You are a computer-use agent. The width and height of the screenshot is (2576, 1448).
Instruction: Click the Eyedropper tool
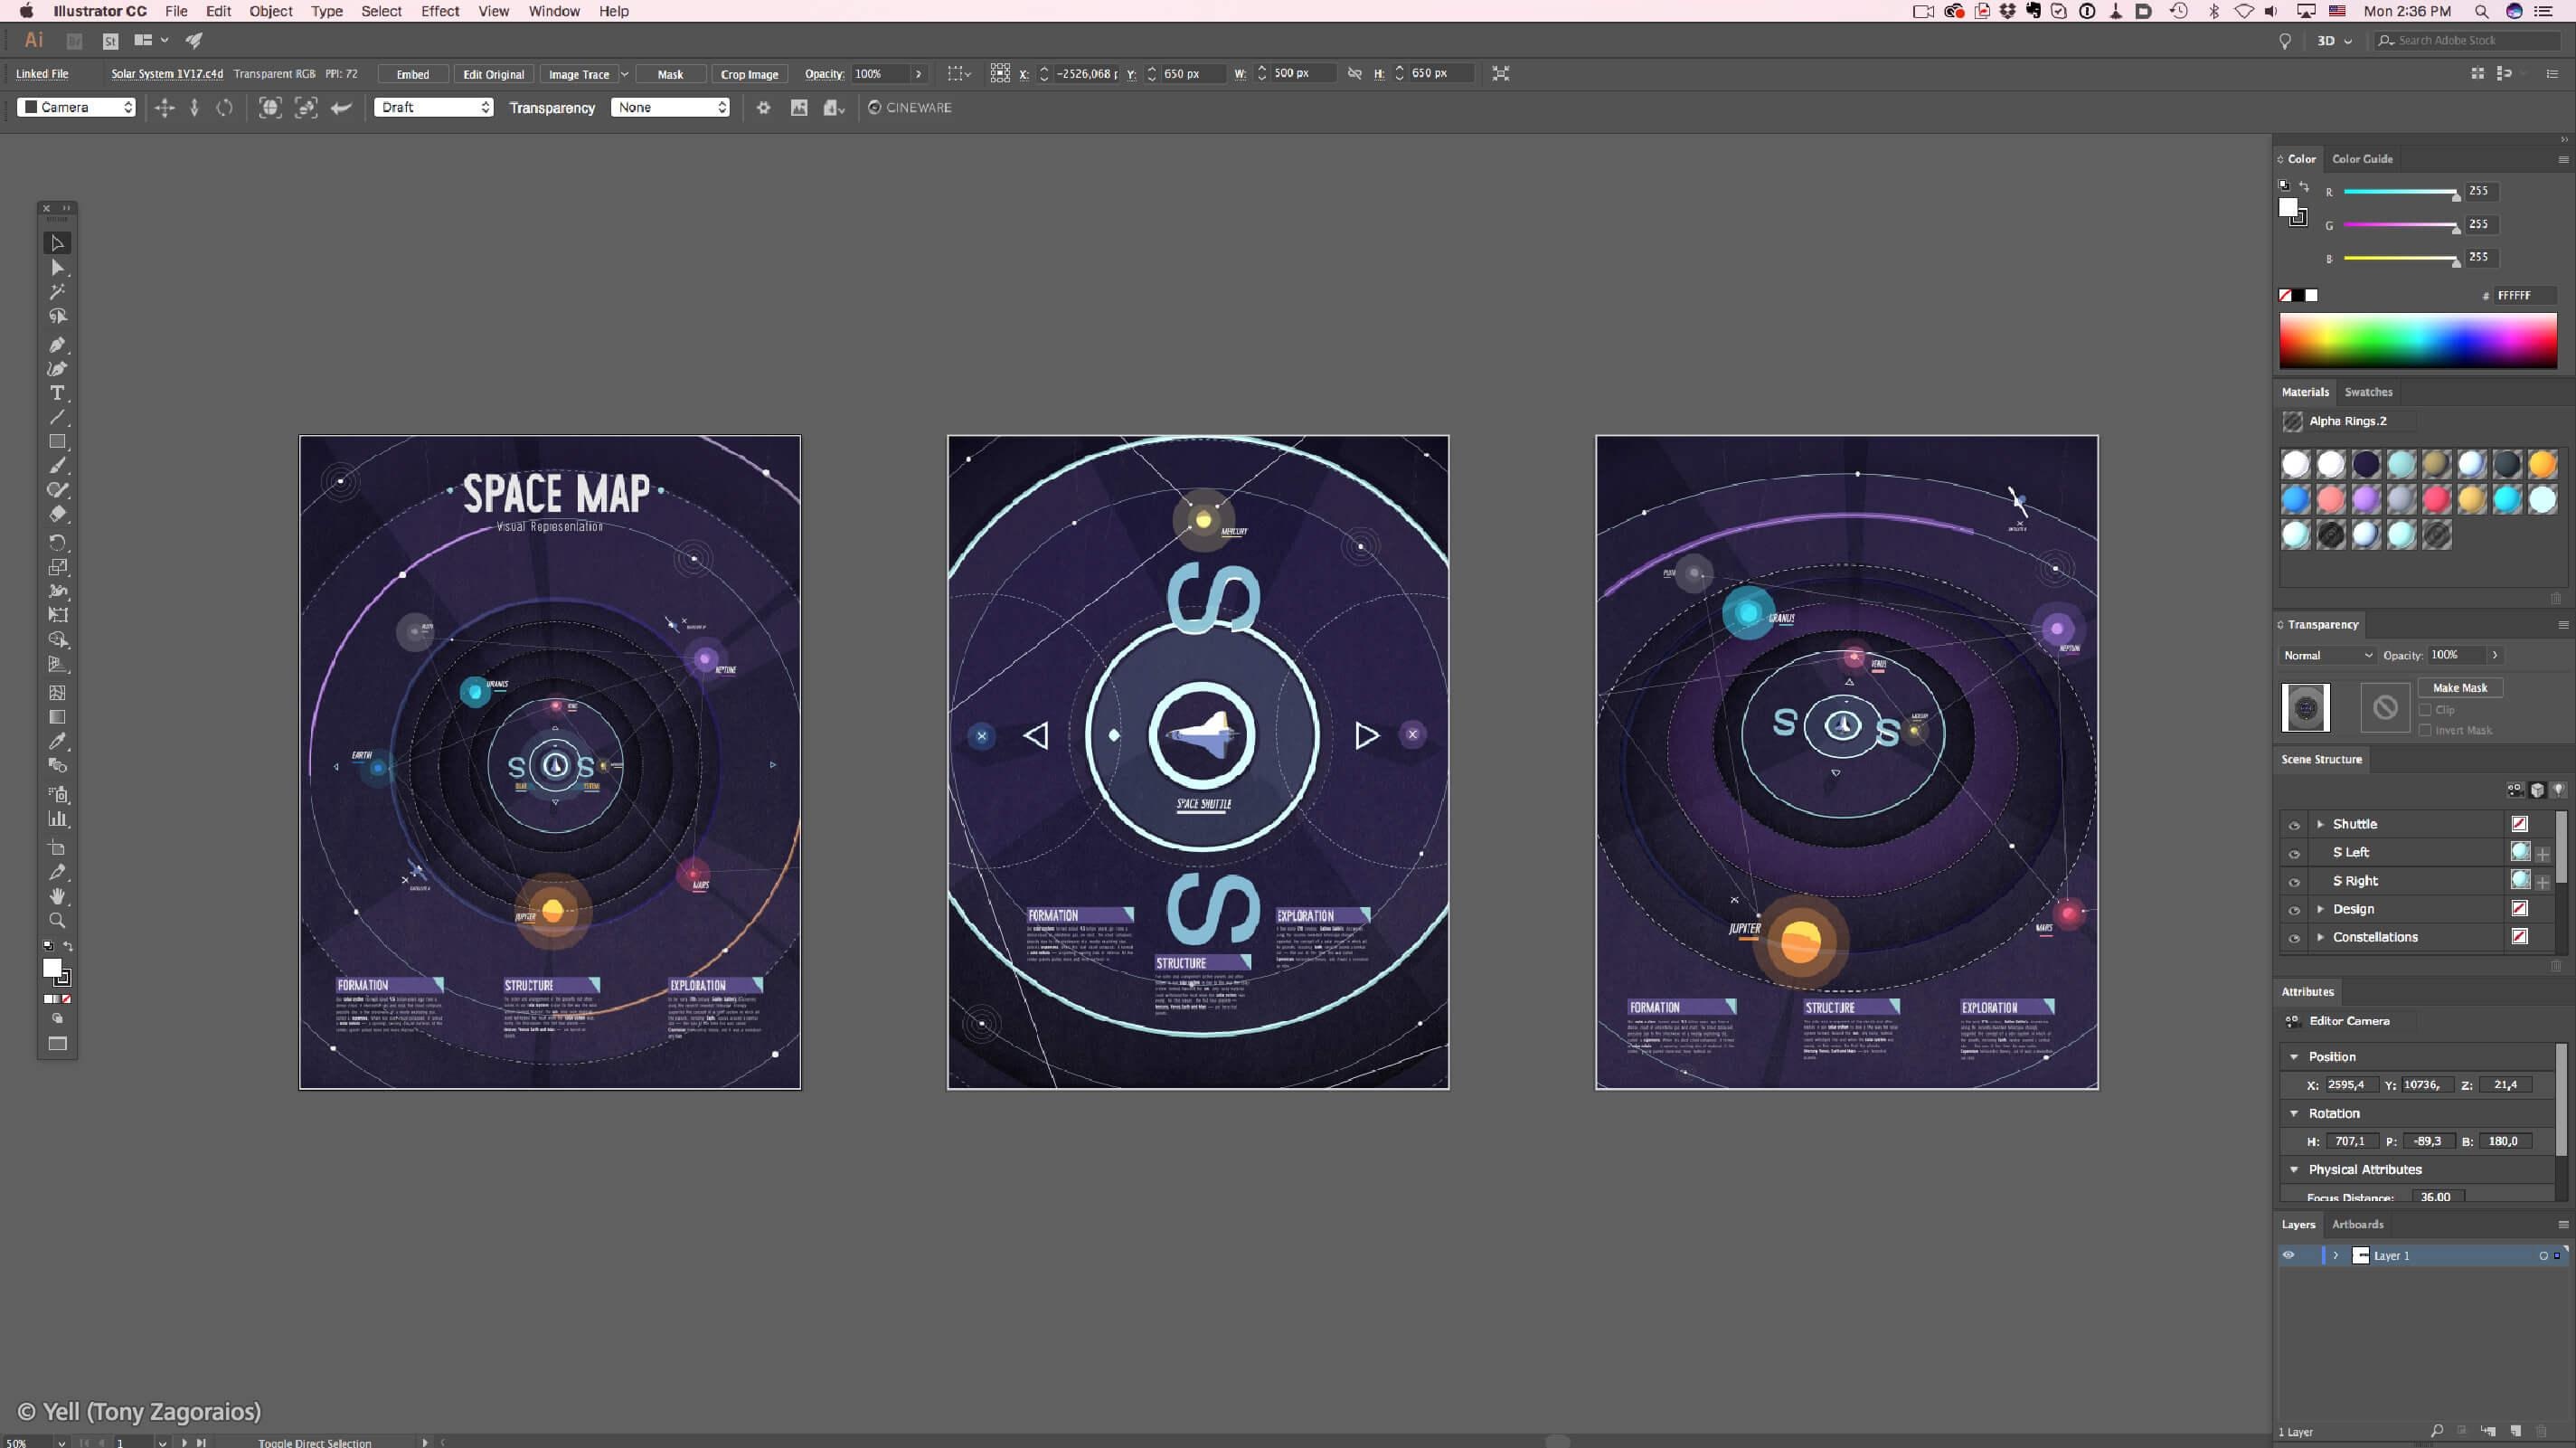(x=57, y=741)
